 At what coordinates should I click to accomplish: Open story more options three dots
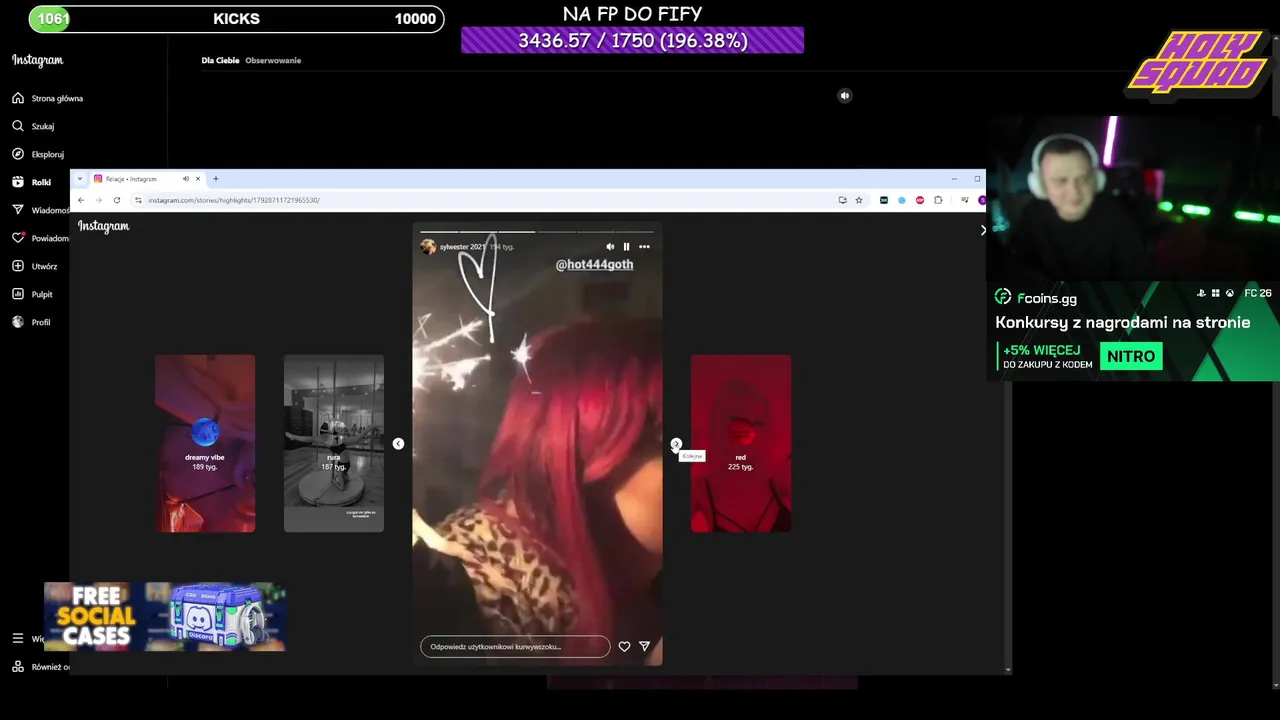(644, 247)
